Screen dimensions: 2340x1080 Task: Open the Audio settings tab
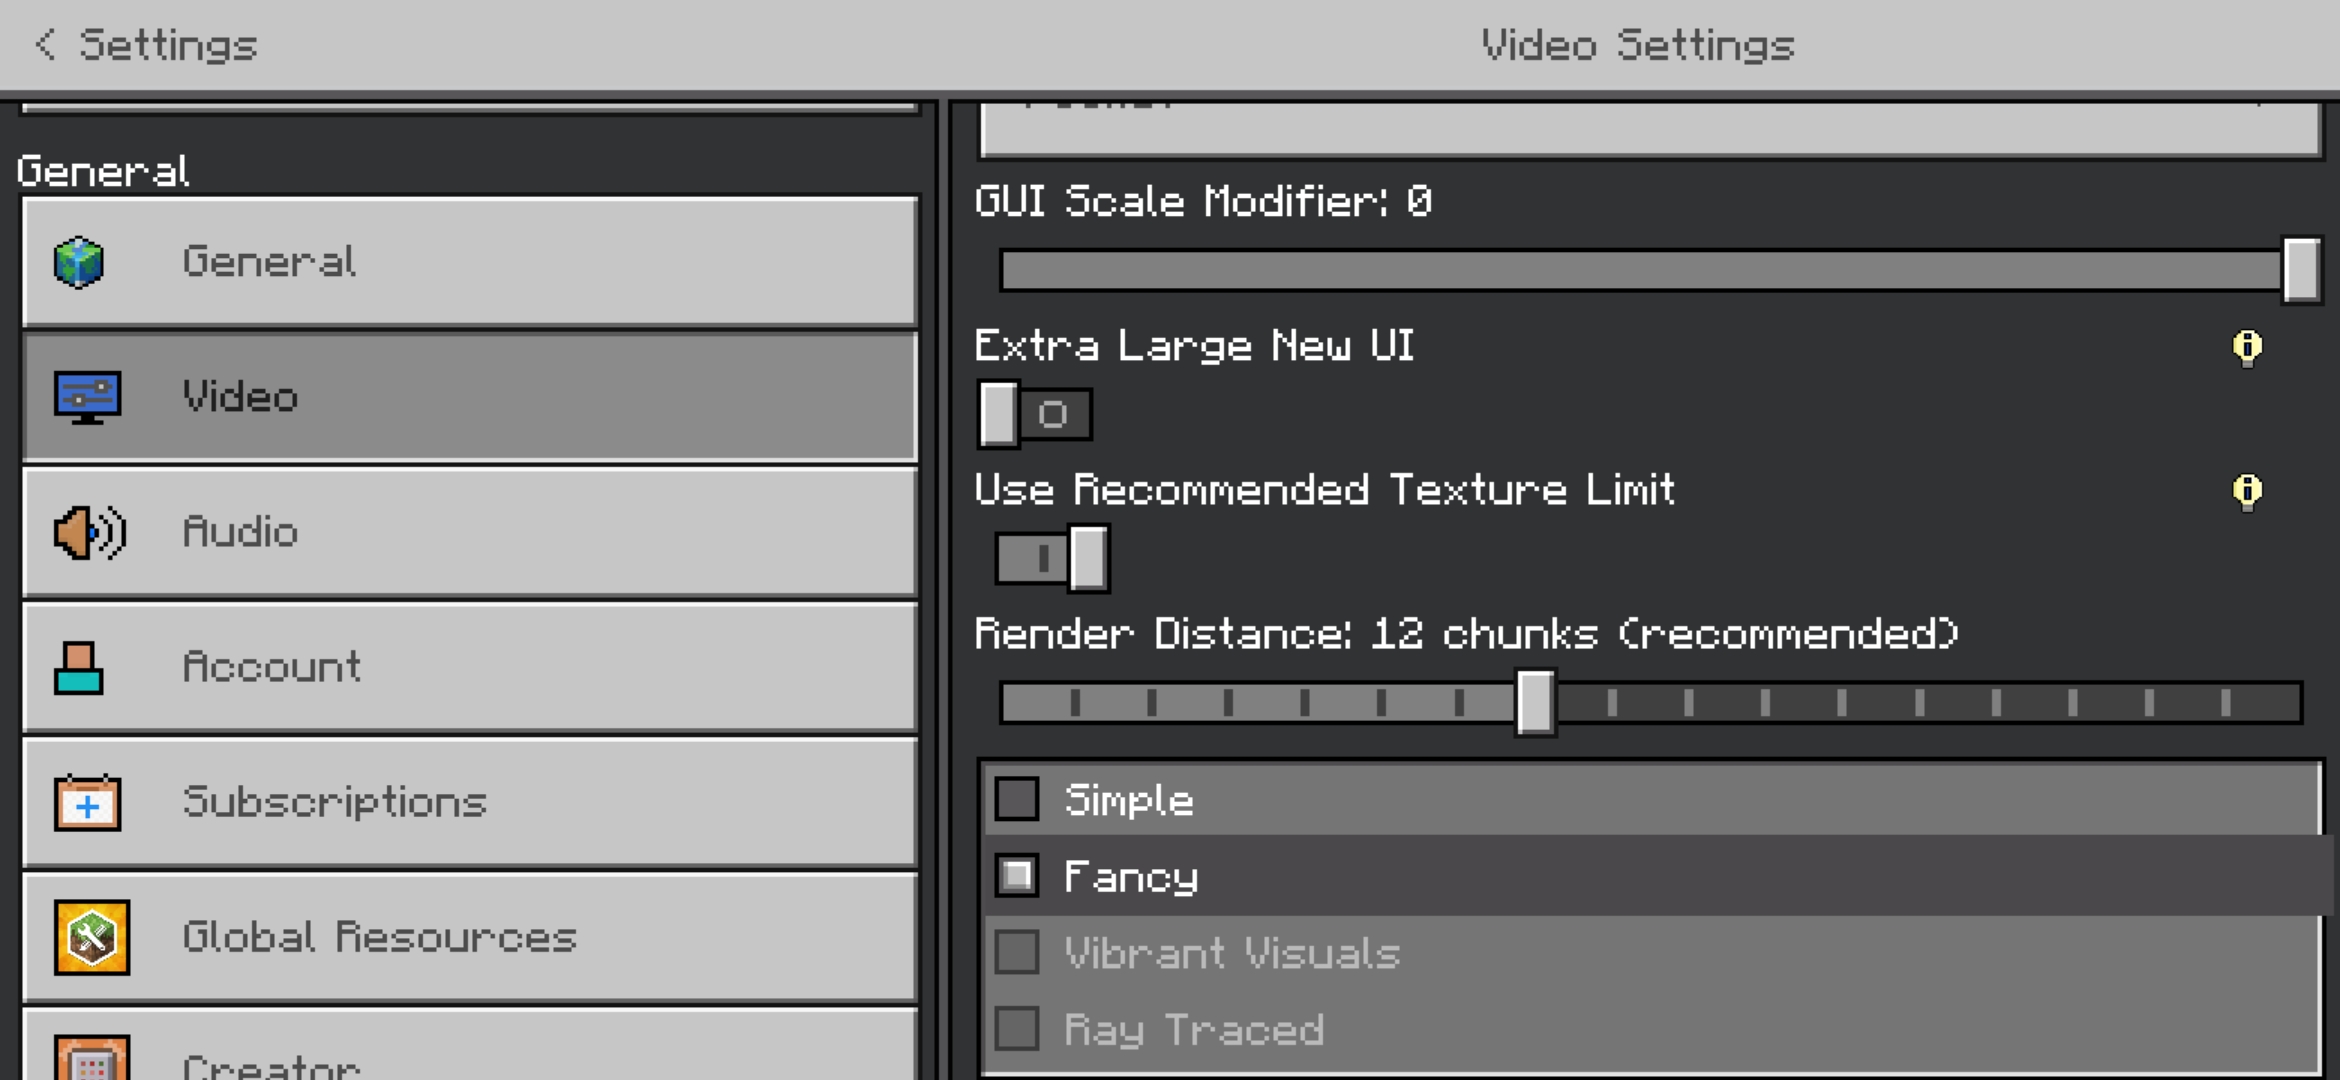(470, 532)
